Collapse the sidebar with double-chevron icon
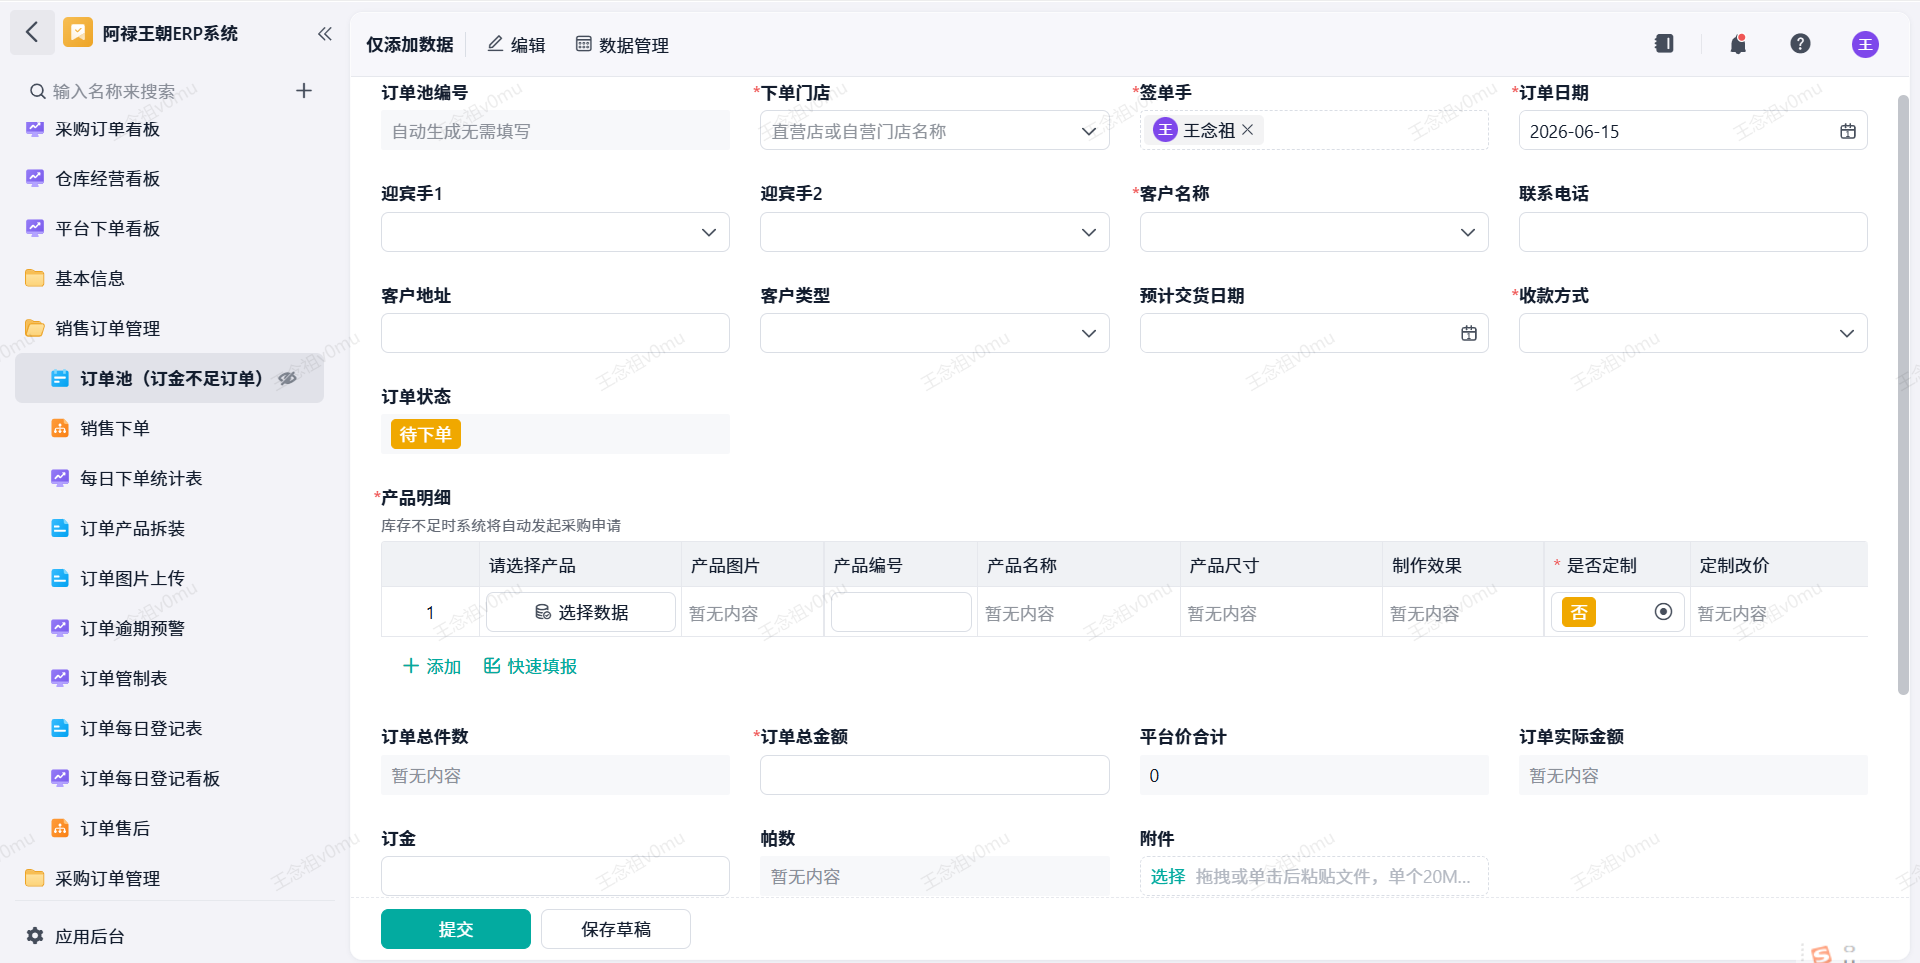Viewport: 1920px width, 963px height. click(x=325, y=34)
